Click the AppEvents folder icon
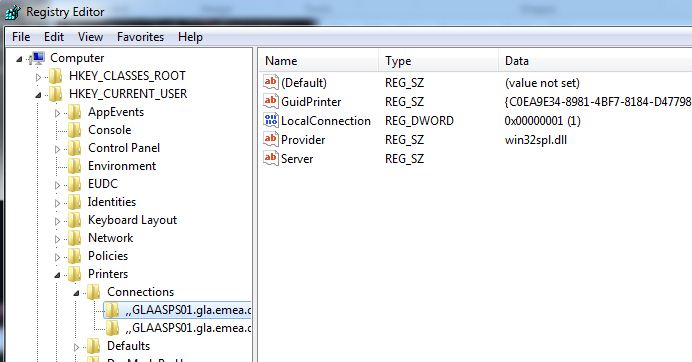692x362 pixels. [x=75, y=112]
